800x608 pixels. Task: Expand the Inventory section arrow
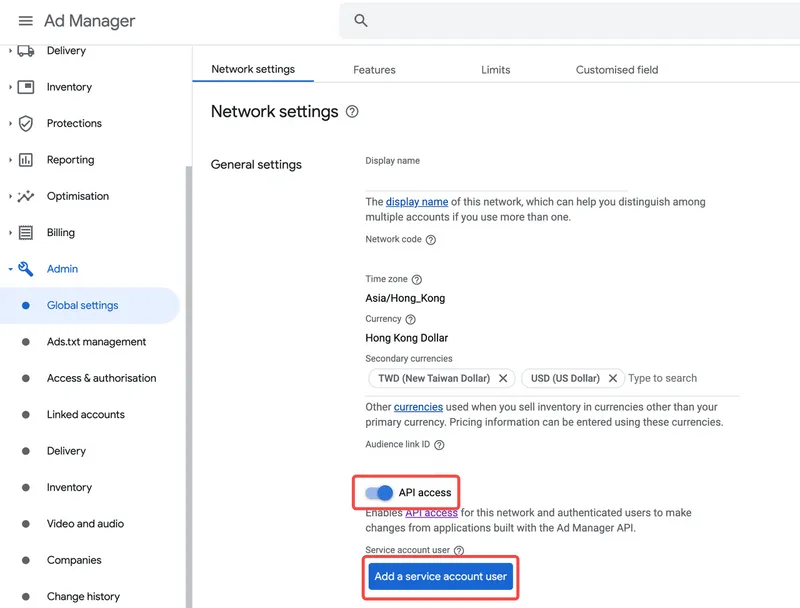pos(10,87)
